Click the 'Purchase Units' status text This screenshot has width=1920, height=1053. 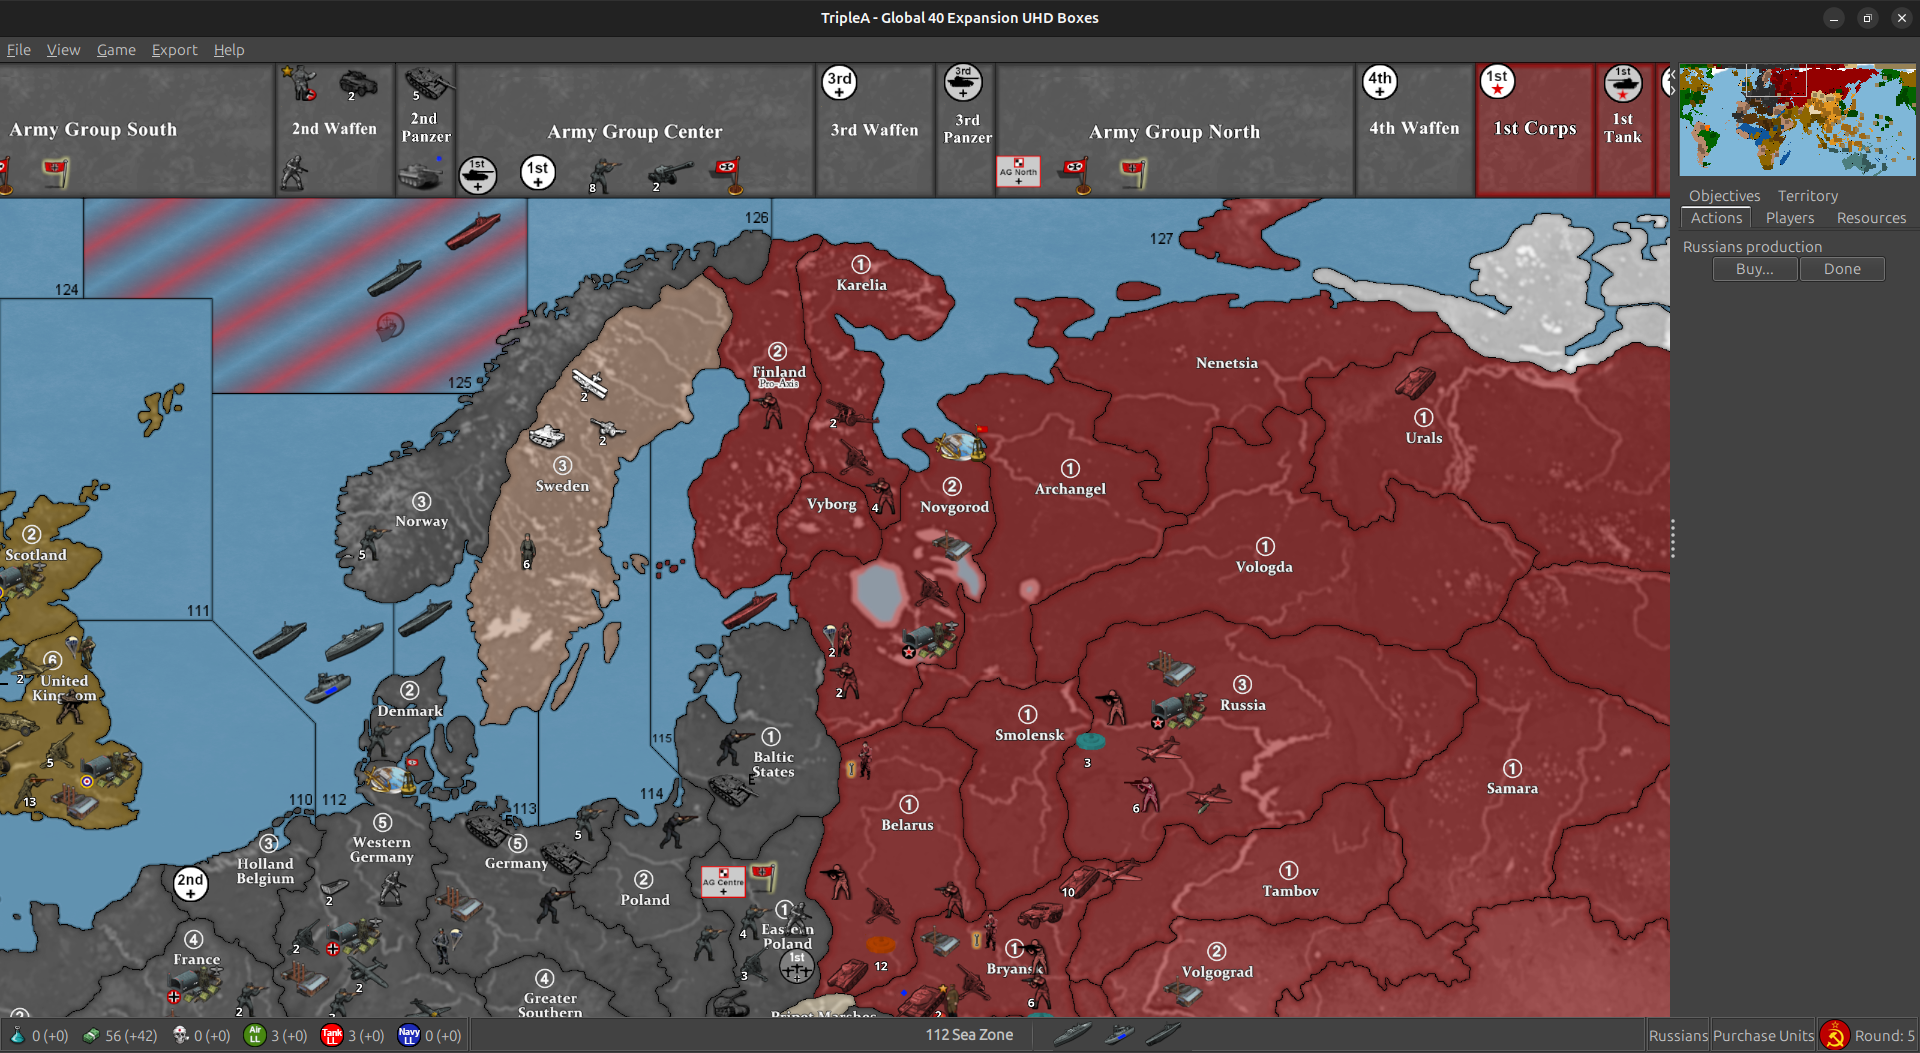(1763, 1036)
